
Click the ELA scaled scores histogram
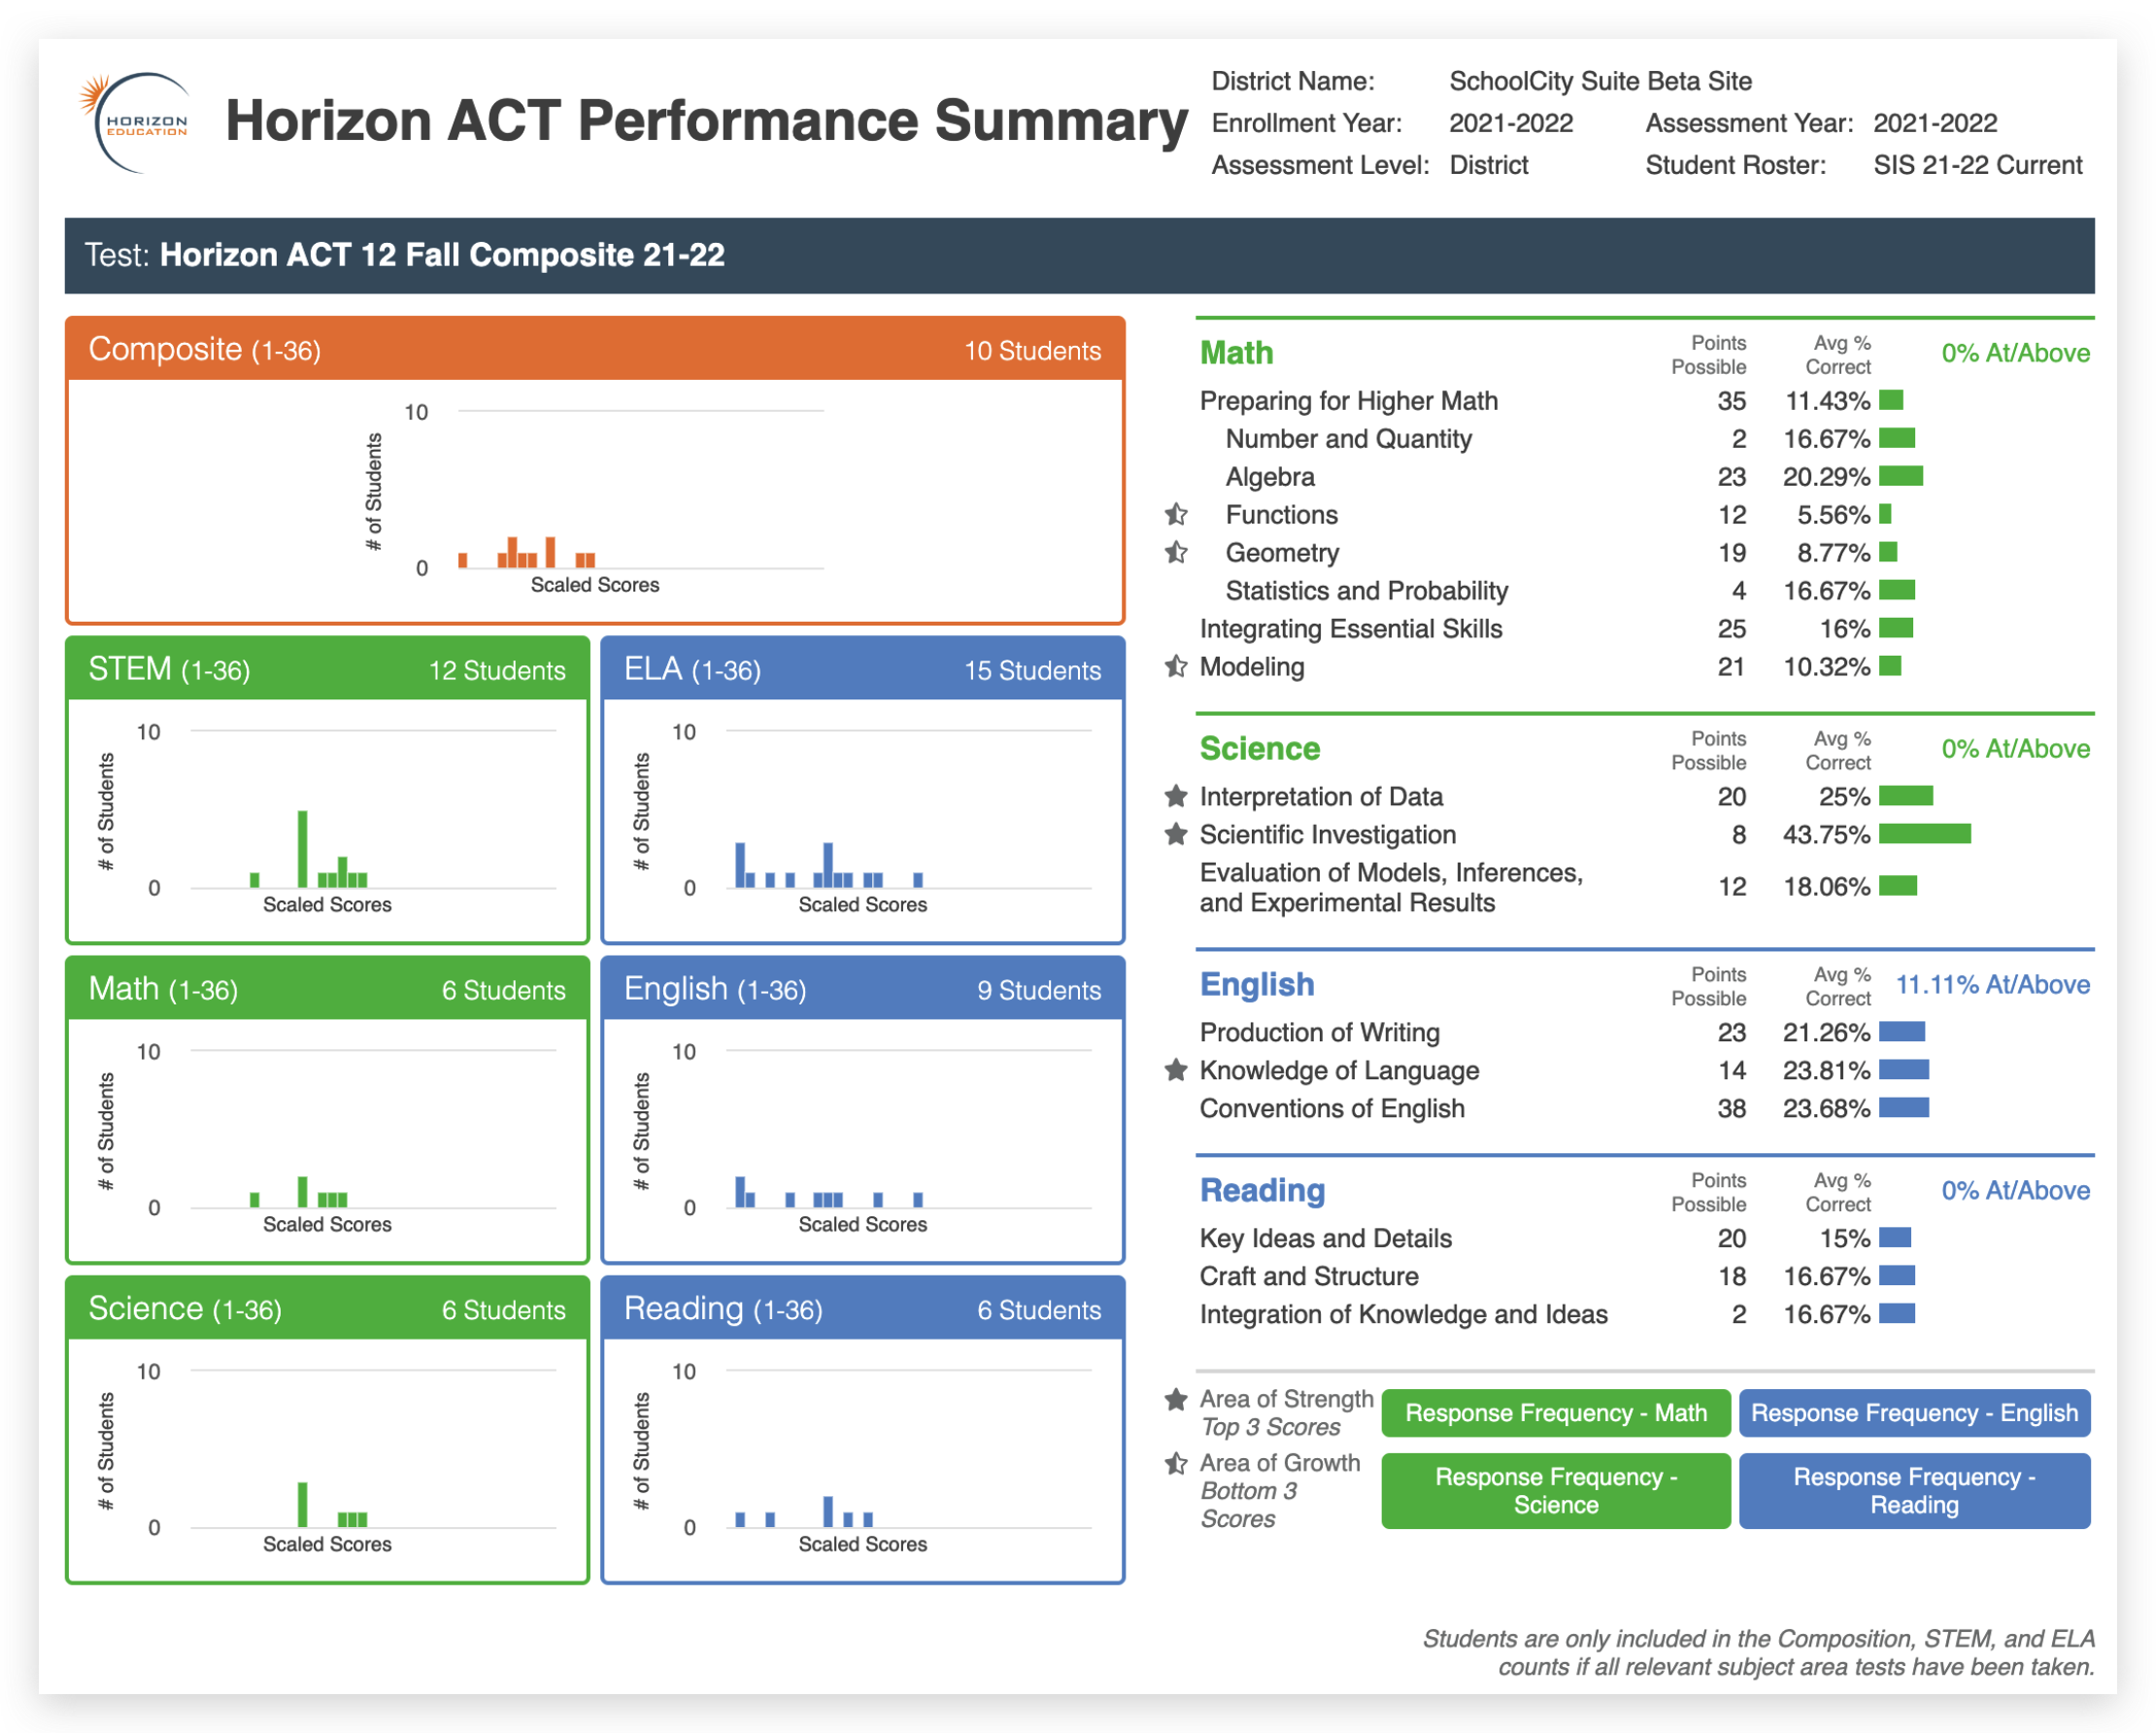863,818
